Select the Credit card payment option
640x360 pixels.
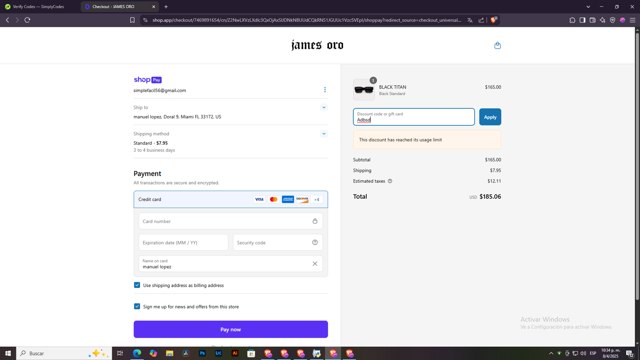[231, 199]
